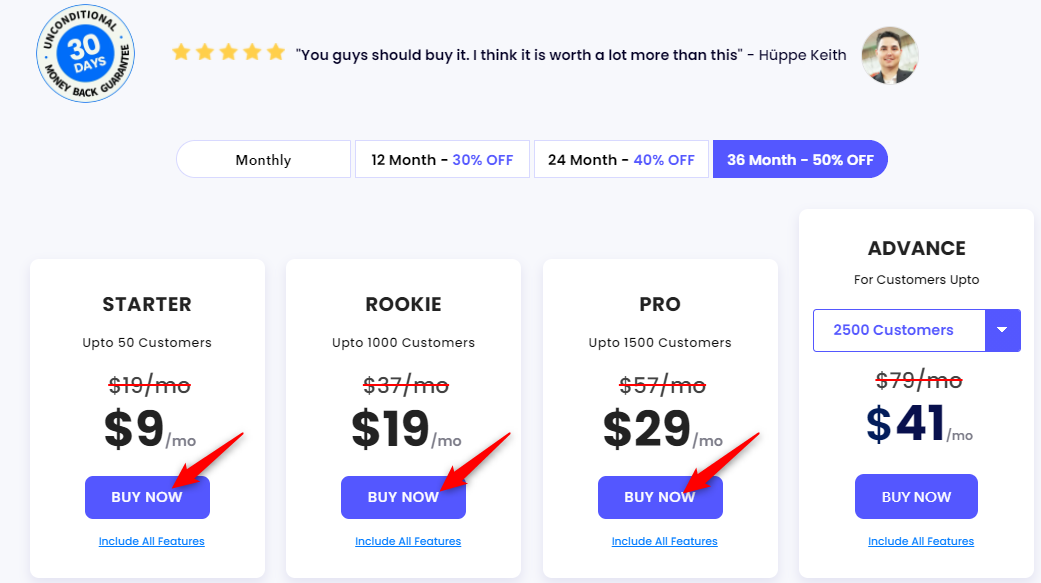Screen dimensions: 1041x583
Task: Purchase the Pro plan with Buy Now
Action: [x=660, y=497]
